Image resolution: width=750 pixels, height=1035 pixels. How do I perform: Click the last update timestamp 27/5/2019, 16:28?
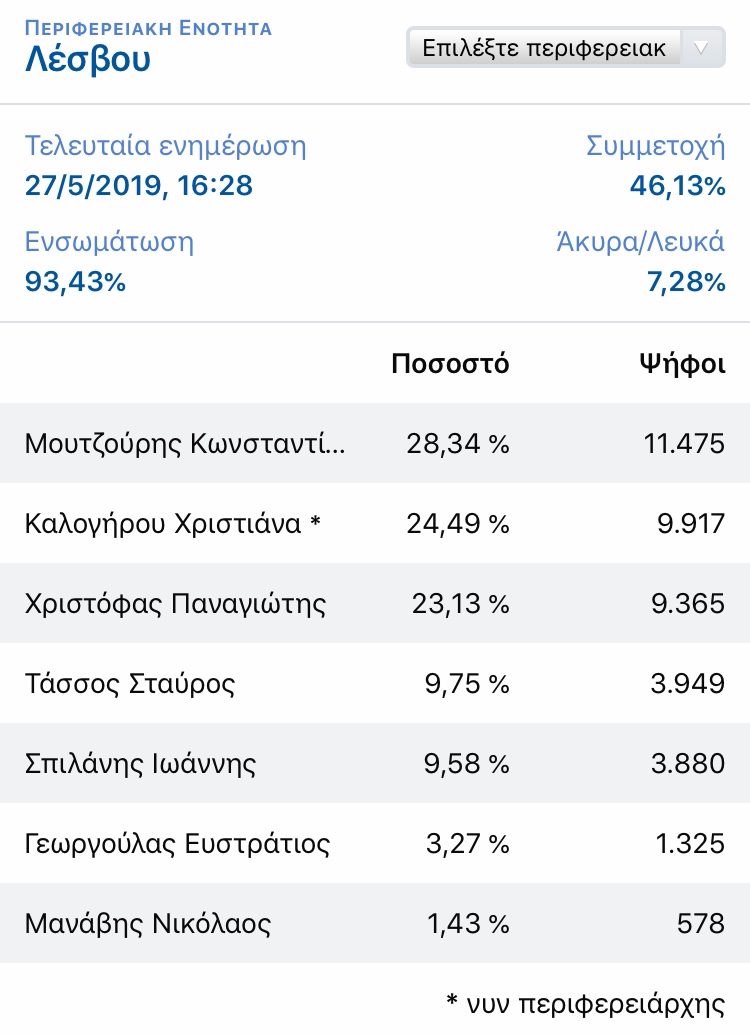pyautogui.click(x=138, y=186)
